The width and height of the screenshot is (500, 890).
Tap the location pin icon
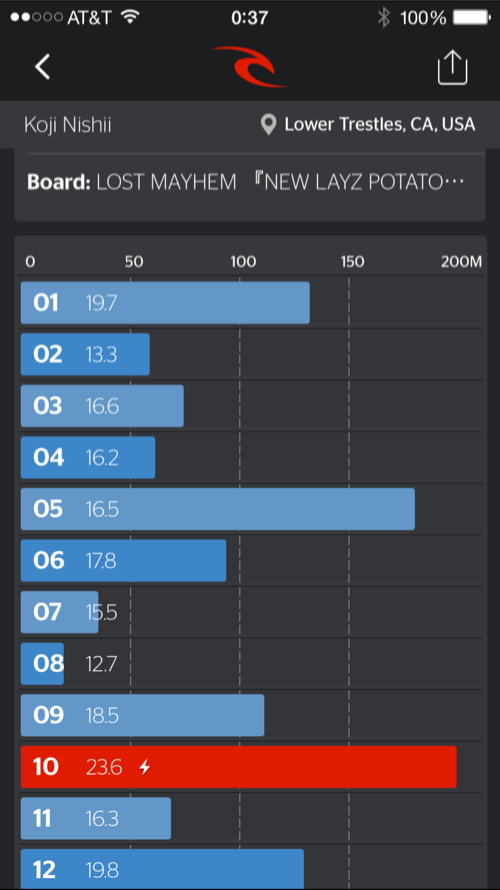click(x=268, y=125)
